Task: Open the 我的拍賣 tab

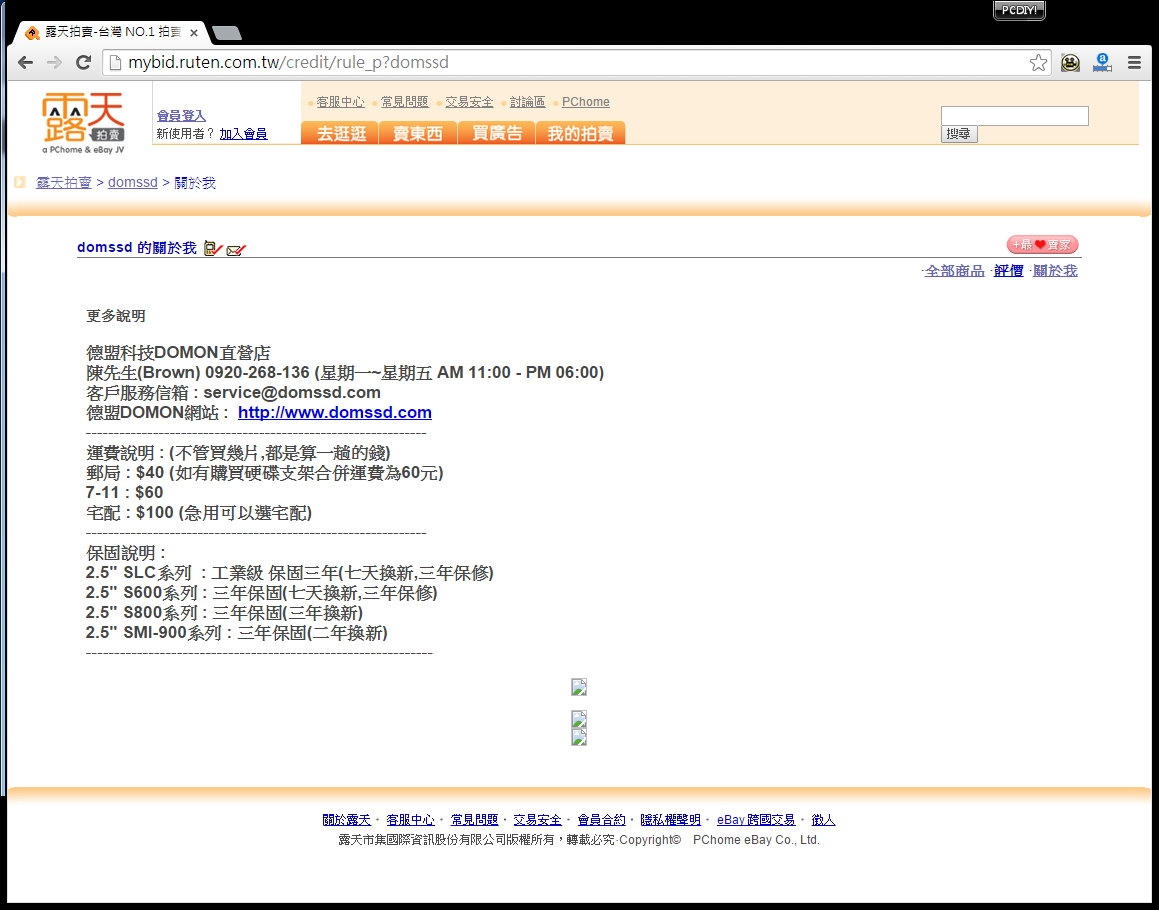Action: 580,133
